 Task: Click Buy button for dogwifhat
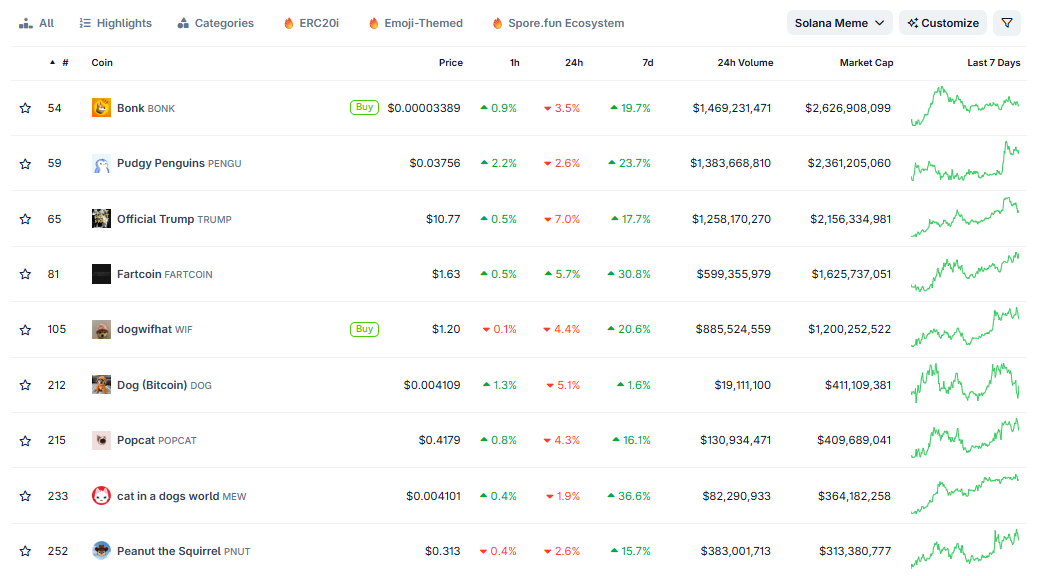tap(364, 329)
